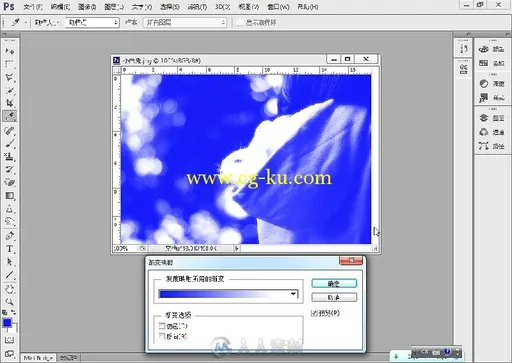
Task: Open the Layers panel (图层)
Action: point(492,118)
